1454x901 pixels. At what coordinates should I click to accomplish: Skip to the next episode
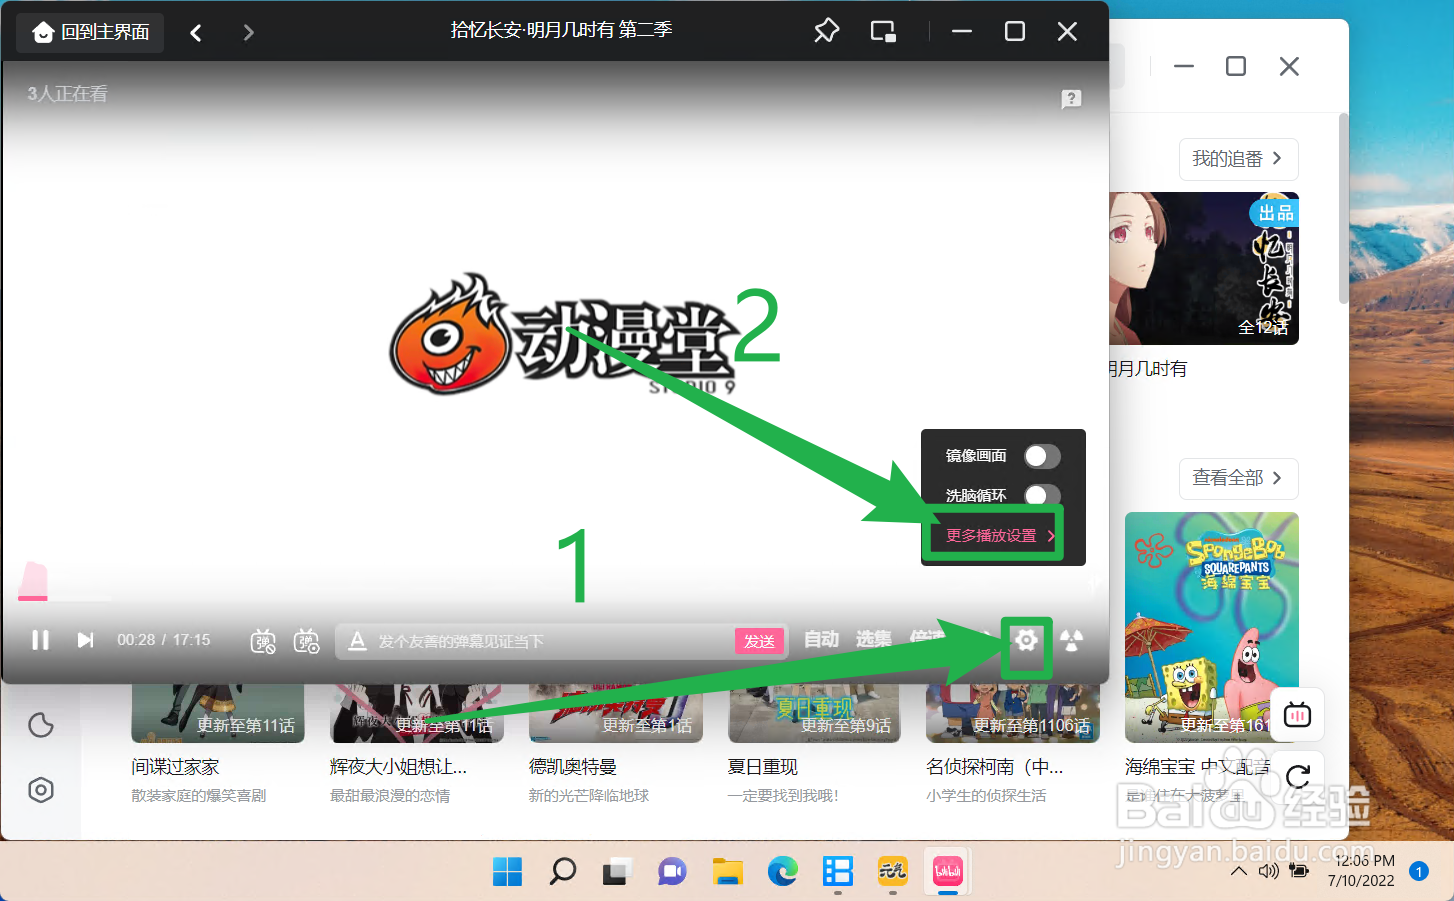[x=86, y=640]
